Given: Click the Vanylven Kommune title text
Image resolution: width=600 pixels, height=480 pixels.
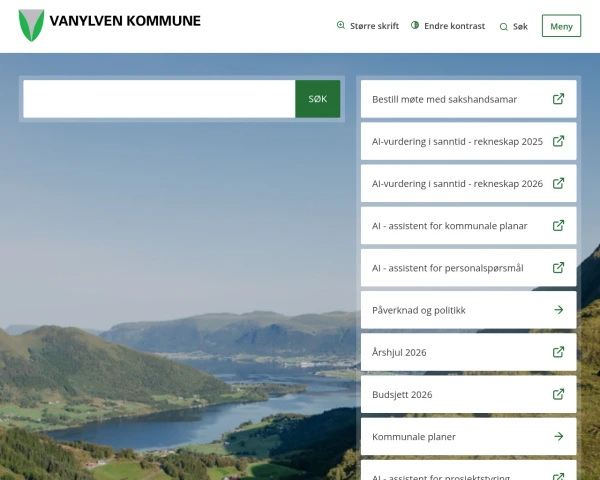Looking at the screenshot, I should click(x=125, y=21).
